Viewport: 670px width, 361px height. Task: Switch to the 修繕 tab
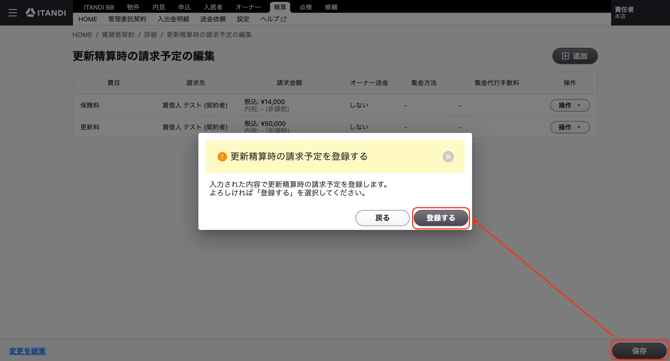click(331, 7)
